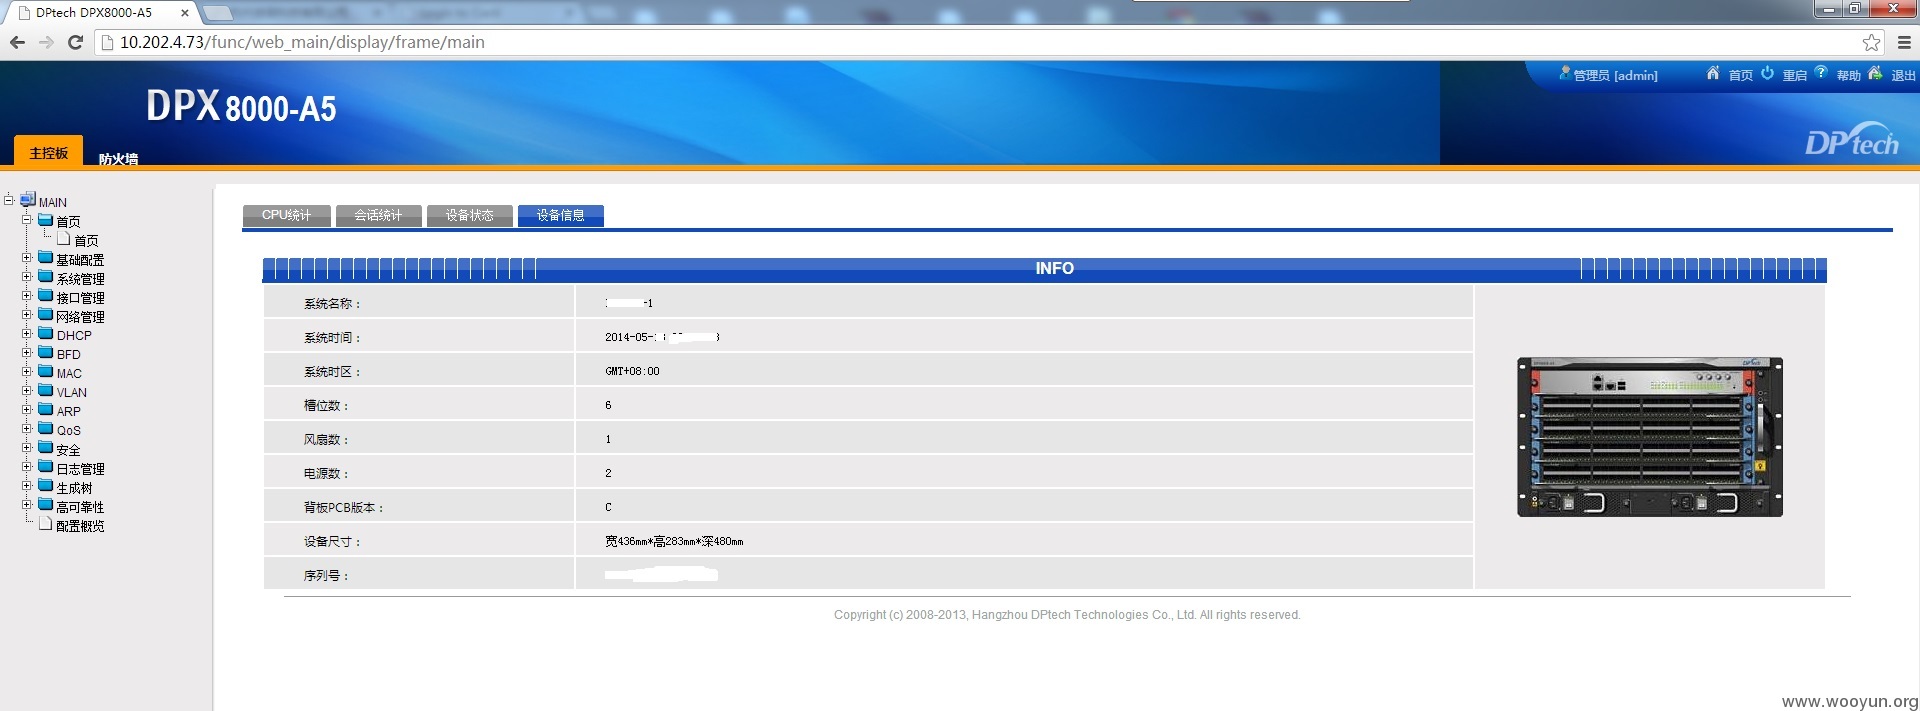This screenshot has height=711, width=1920.
Task: Open the 设备状态 device status tab
Action: [x=469, y=216]
